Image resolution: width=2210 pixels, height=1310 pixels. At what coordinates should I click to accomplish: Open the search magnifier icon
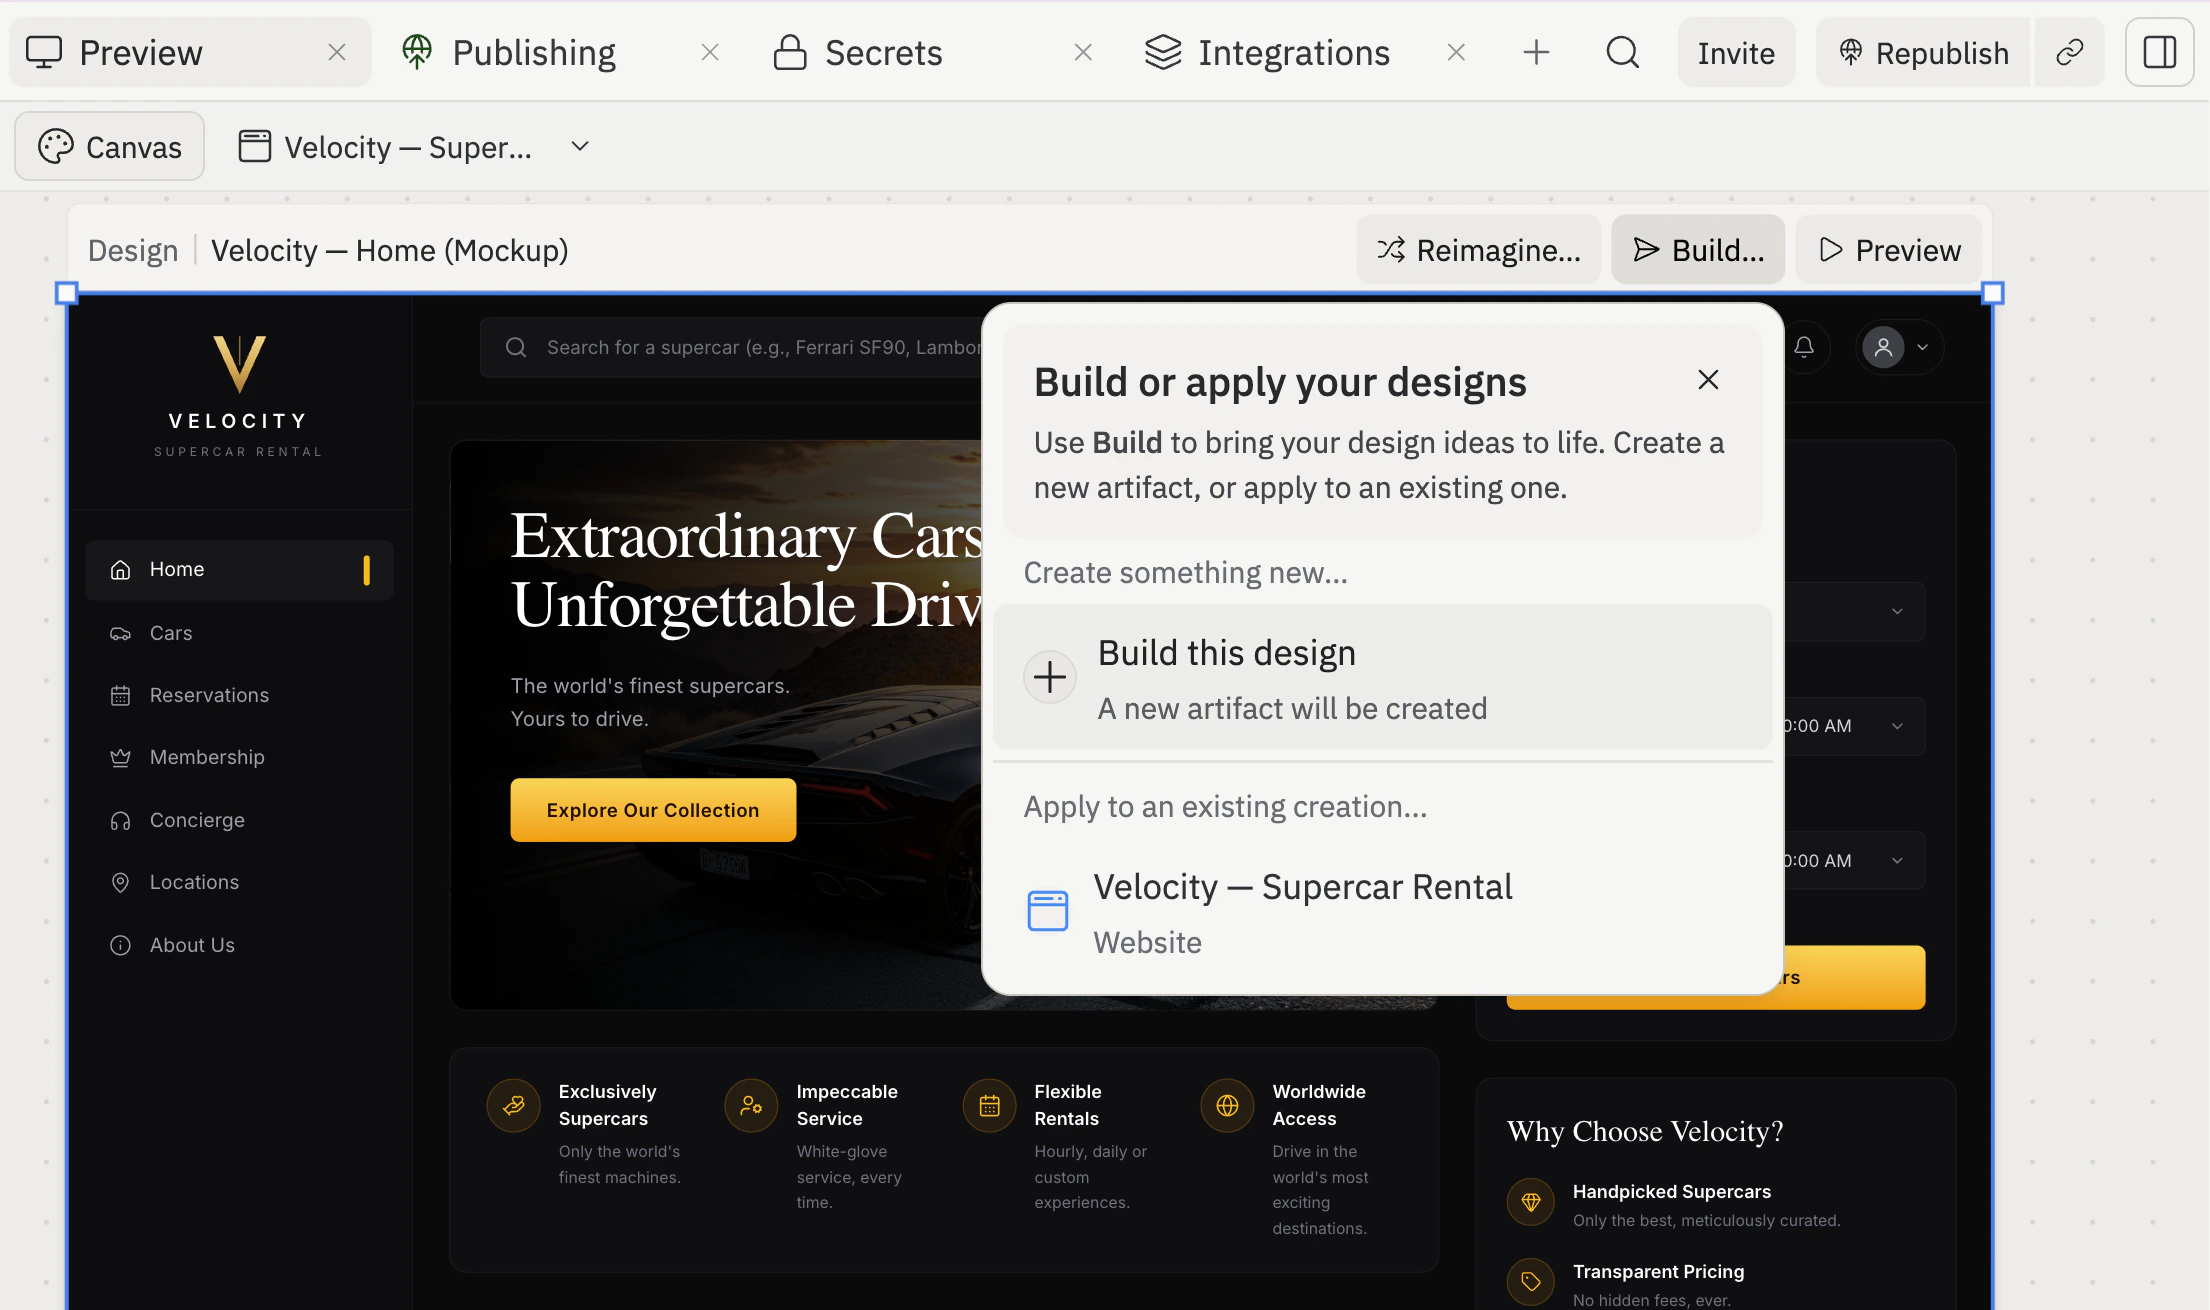tap(1622, 52)
